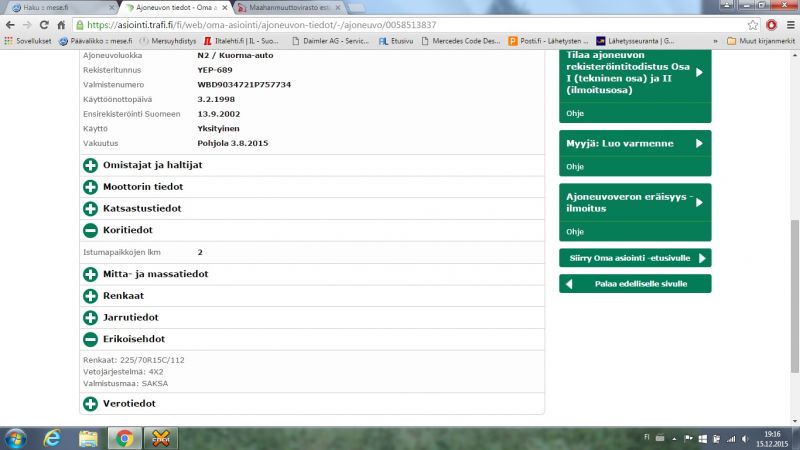
Task: Open the Mersuyhdistys bookmark
Action: 167,41
